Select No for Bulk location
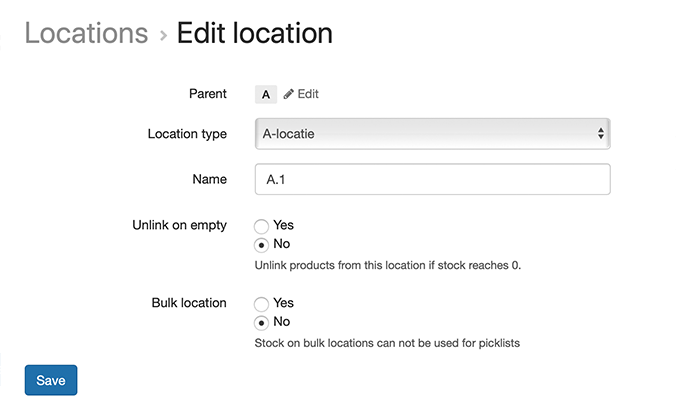676x415 pixels. click(261, 323)
